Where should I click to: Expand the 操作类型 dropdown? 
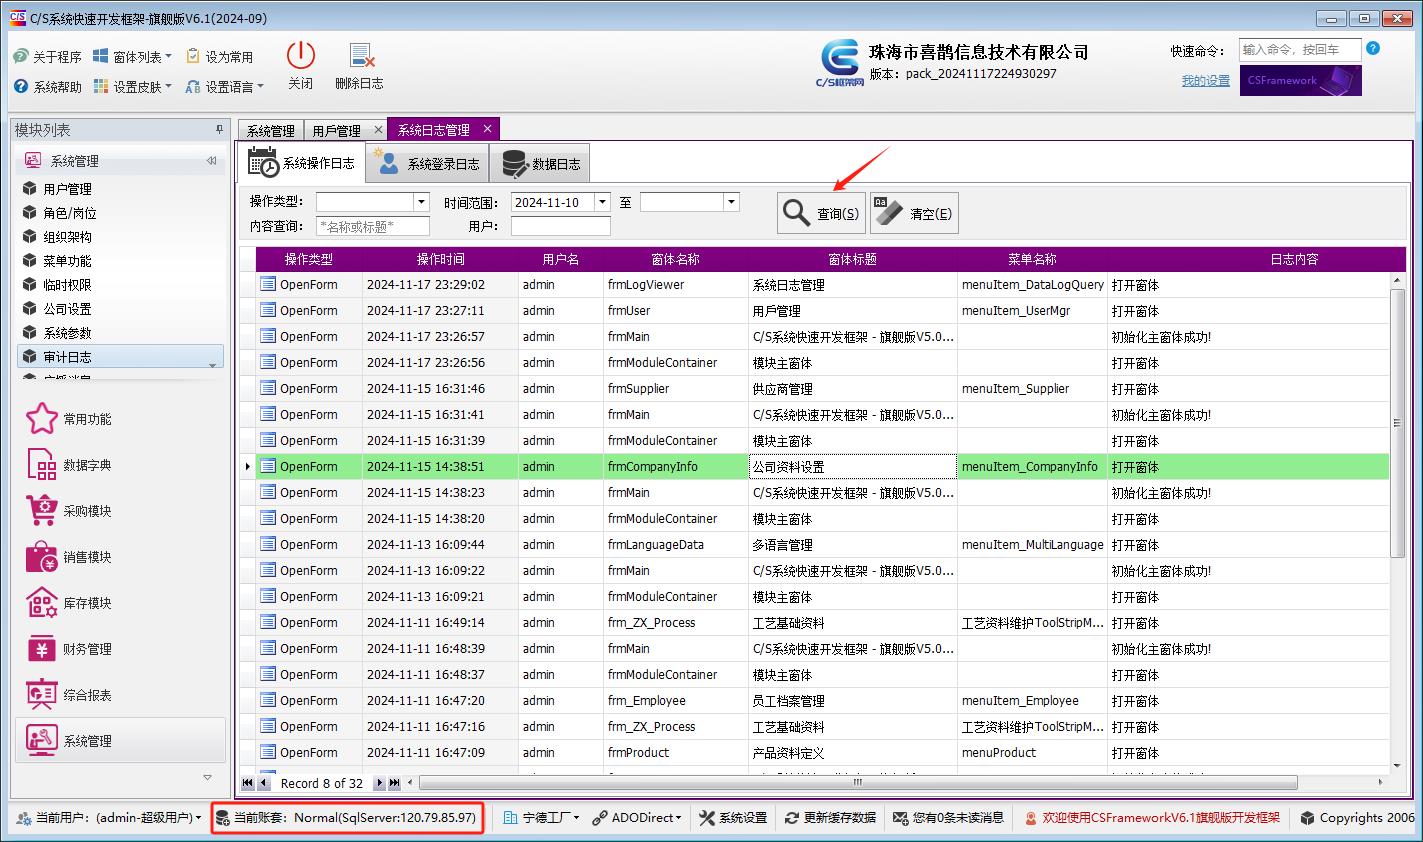[423, 201]
